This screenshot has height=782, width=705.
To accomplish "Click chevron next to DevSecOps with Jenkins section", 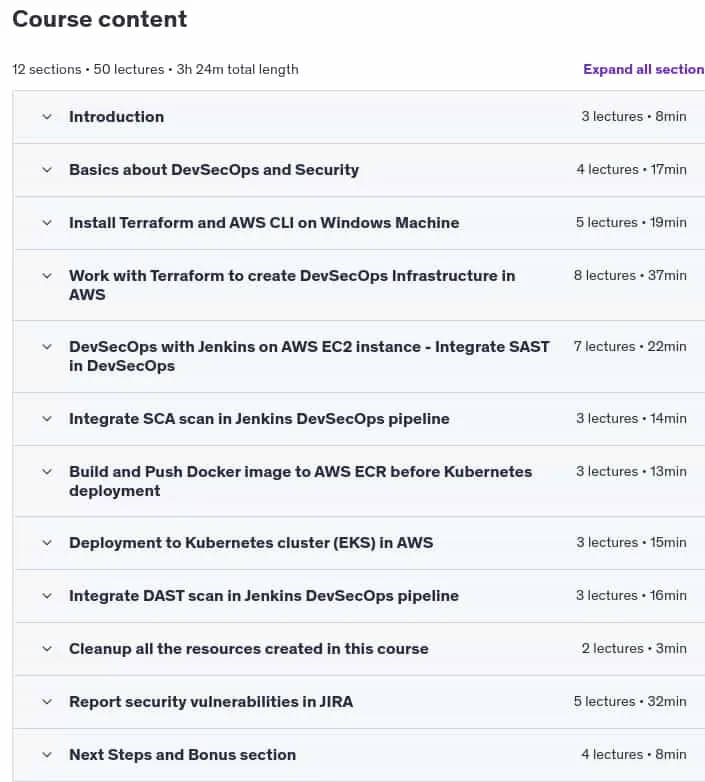I will [47, 347].
